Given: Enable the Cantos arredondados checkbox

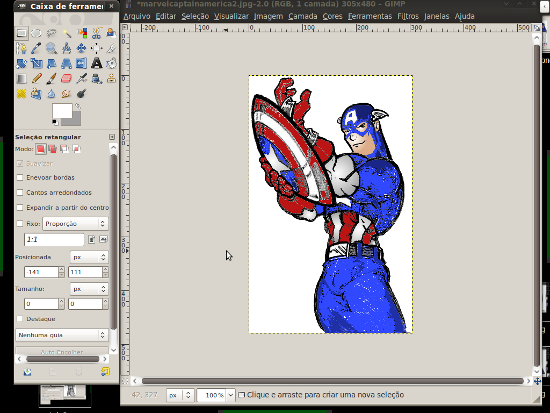Looking at the screenshot, I should click(x=20, y=193).
